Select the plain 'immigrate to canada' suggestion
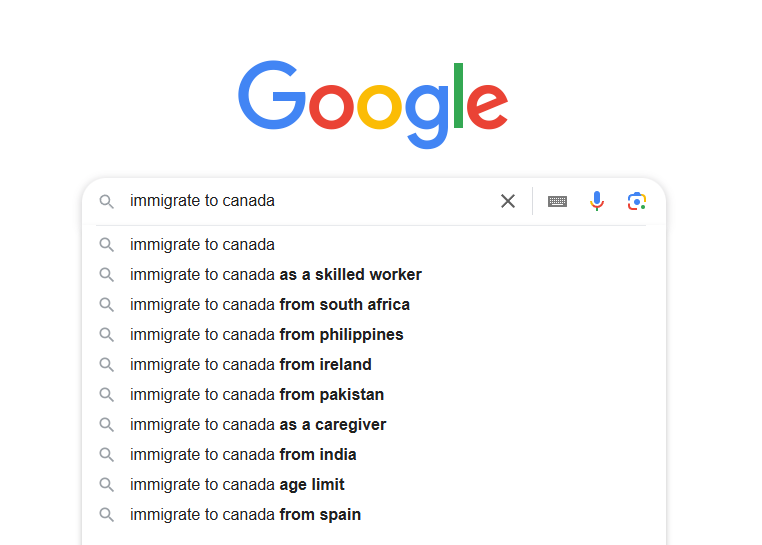 [x=202, y=245]
